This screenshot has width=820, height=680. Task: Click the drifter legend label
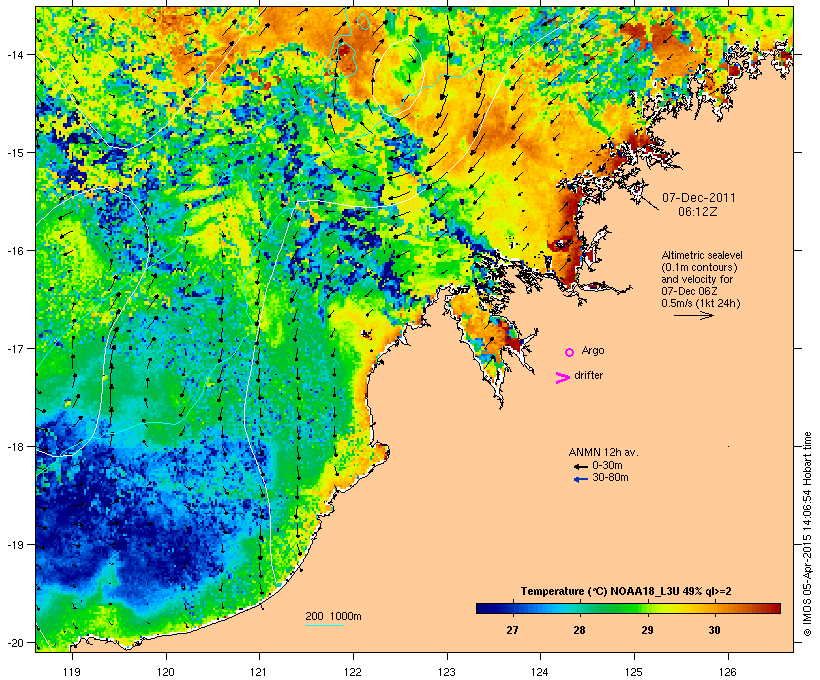[x=588, y=375]
